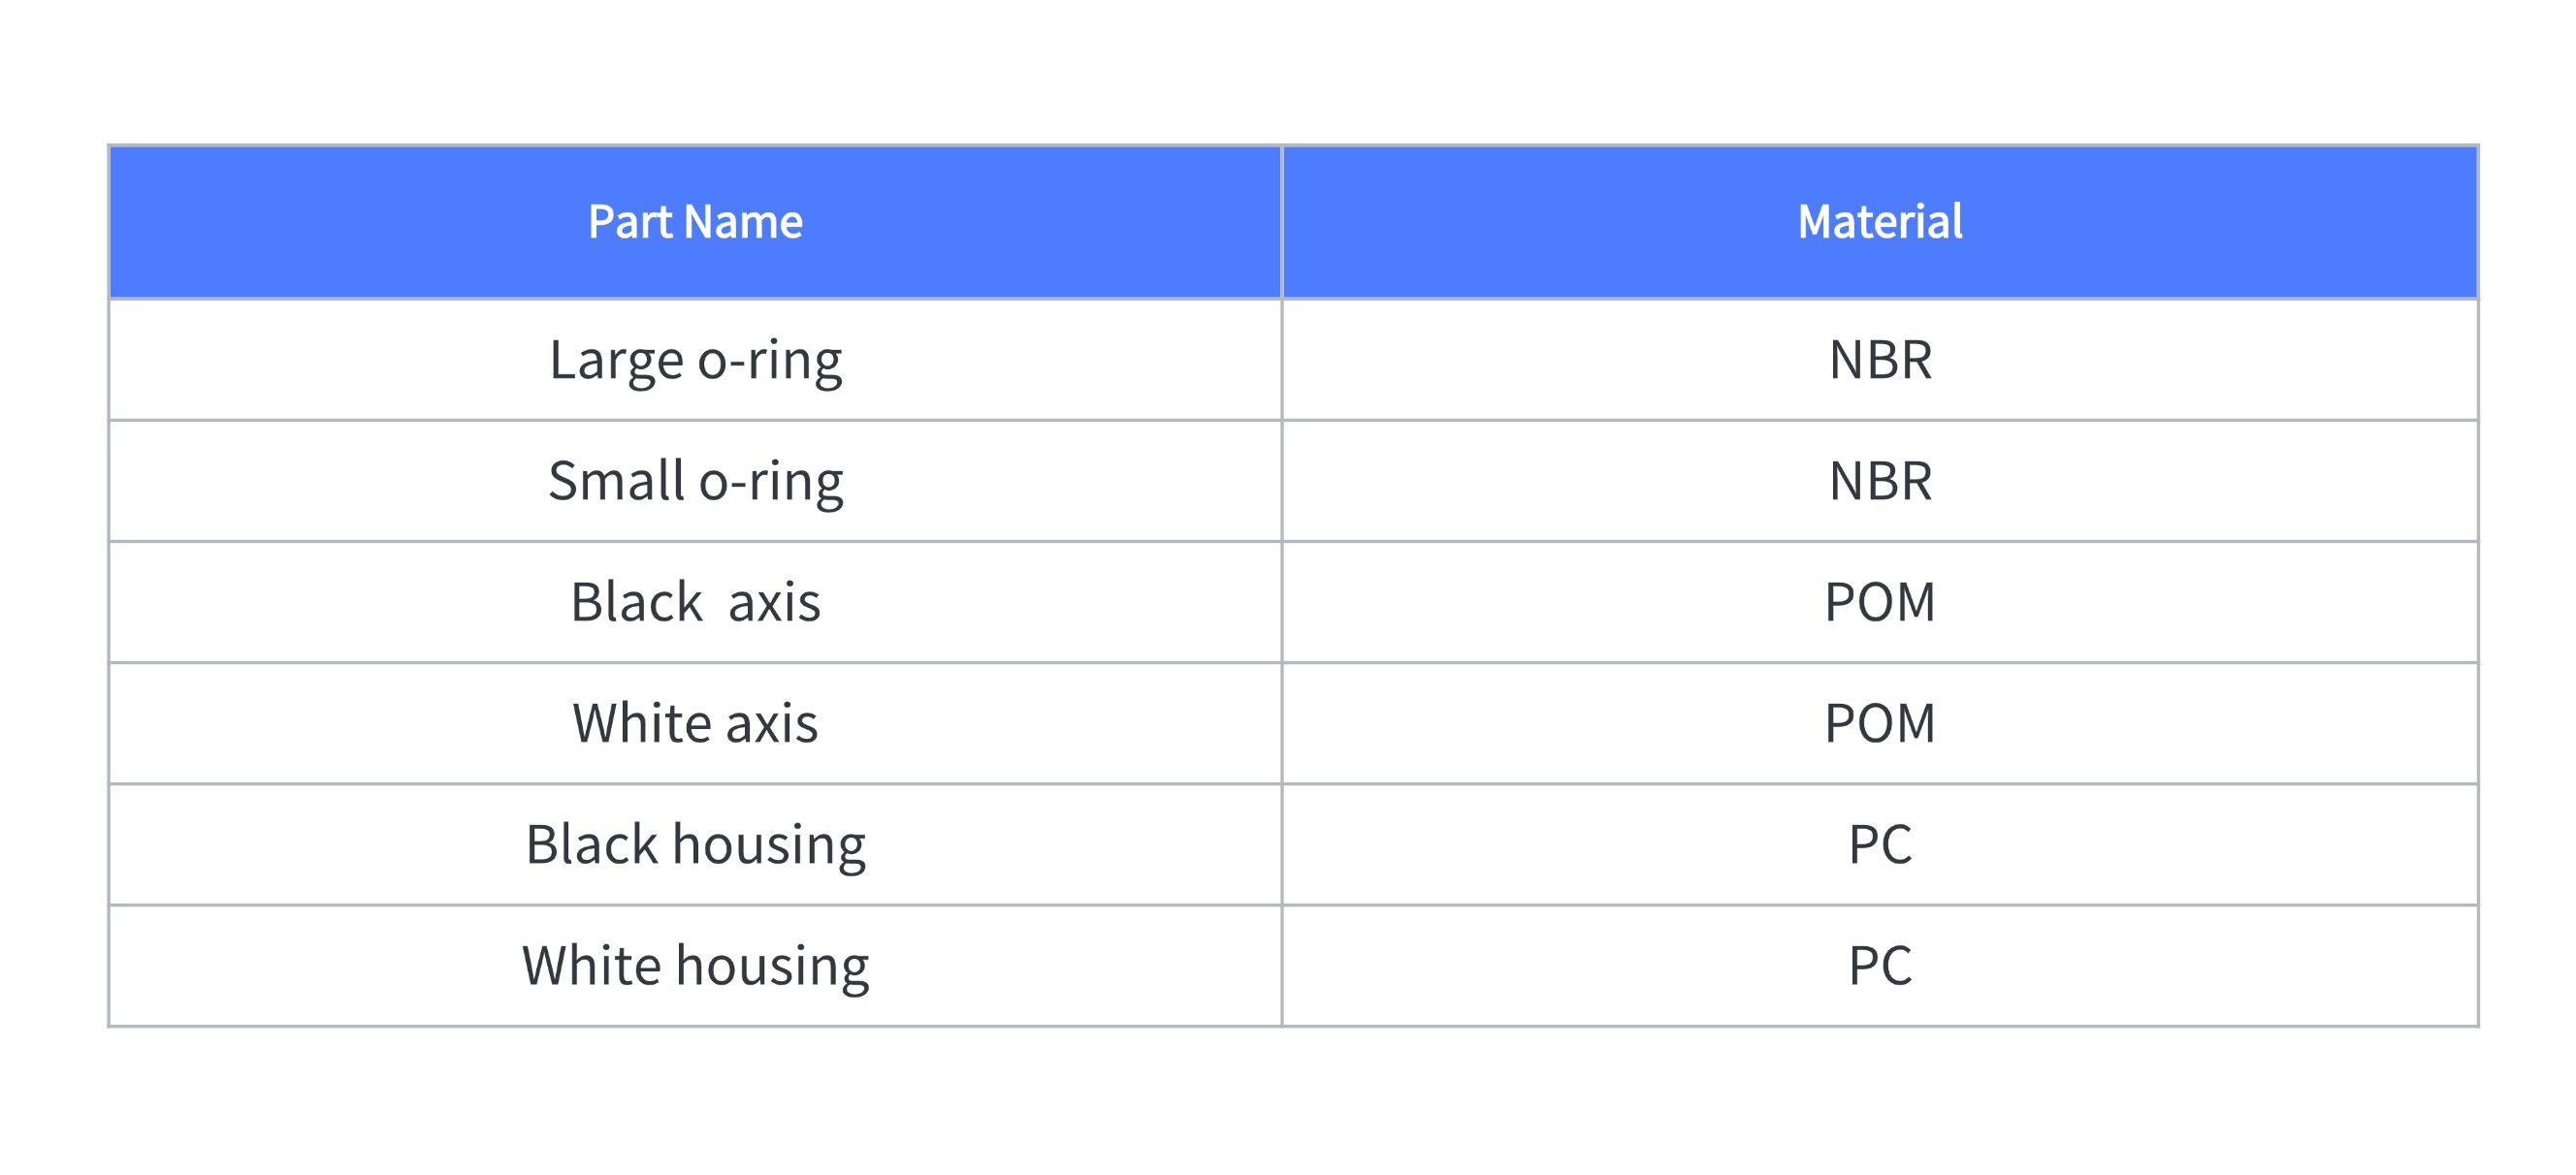The width and height of the screenshot is (2576, 1175).
Task: Click the Black axis cell
Action: tap(695, 602)
